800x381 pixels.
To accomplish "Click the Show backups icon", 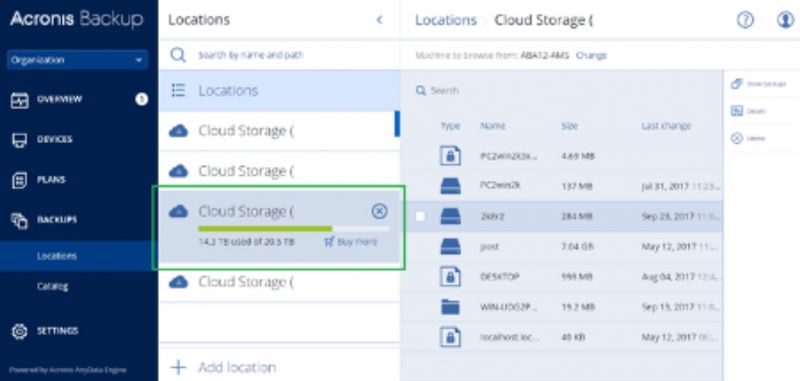I will 736,84.
